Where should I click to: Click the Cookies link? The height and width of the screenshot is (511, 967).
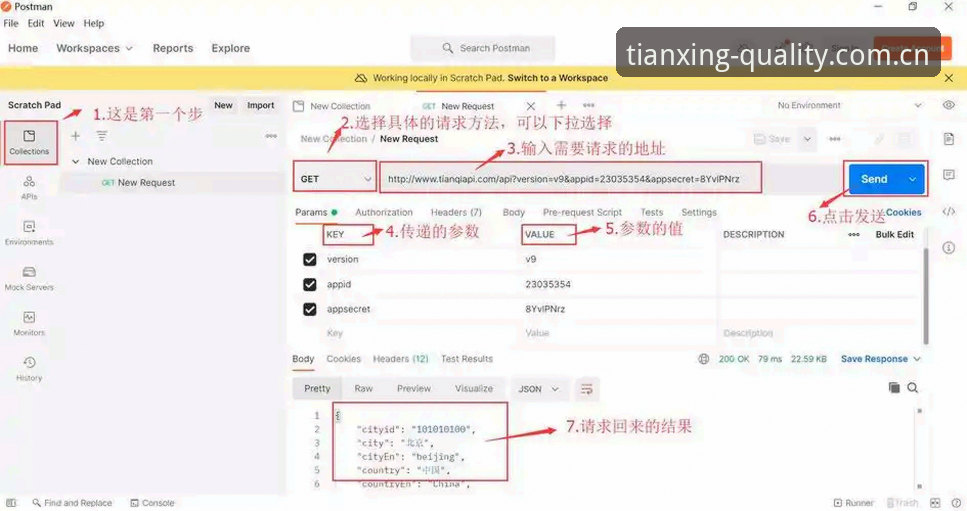pyautogui.click(x=903, y=212)
